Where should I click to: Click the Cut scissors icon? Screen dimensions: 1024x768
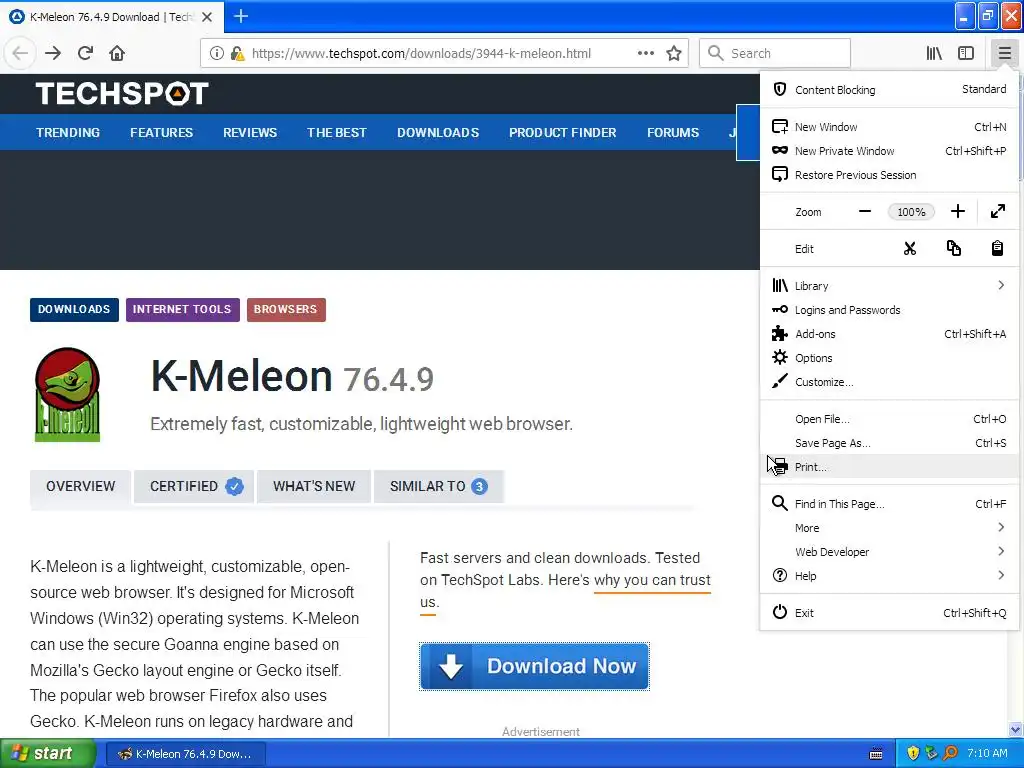[x=910, y=248]
